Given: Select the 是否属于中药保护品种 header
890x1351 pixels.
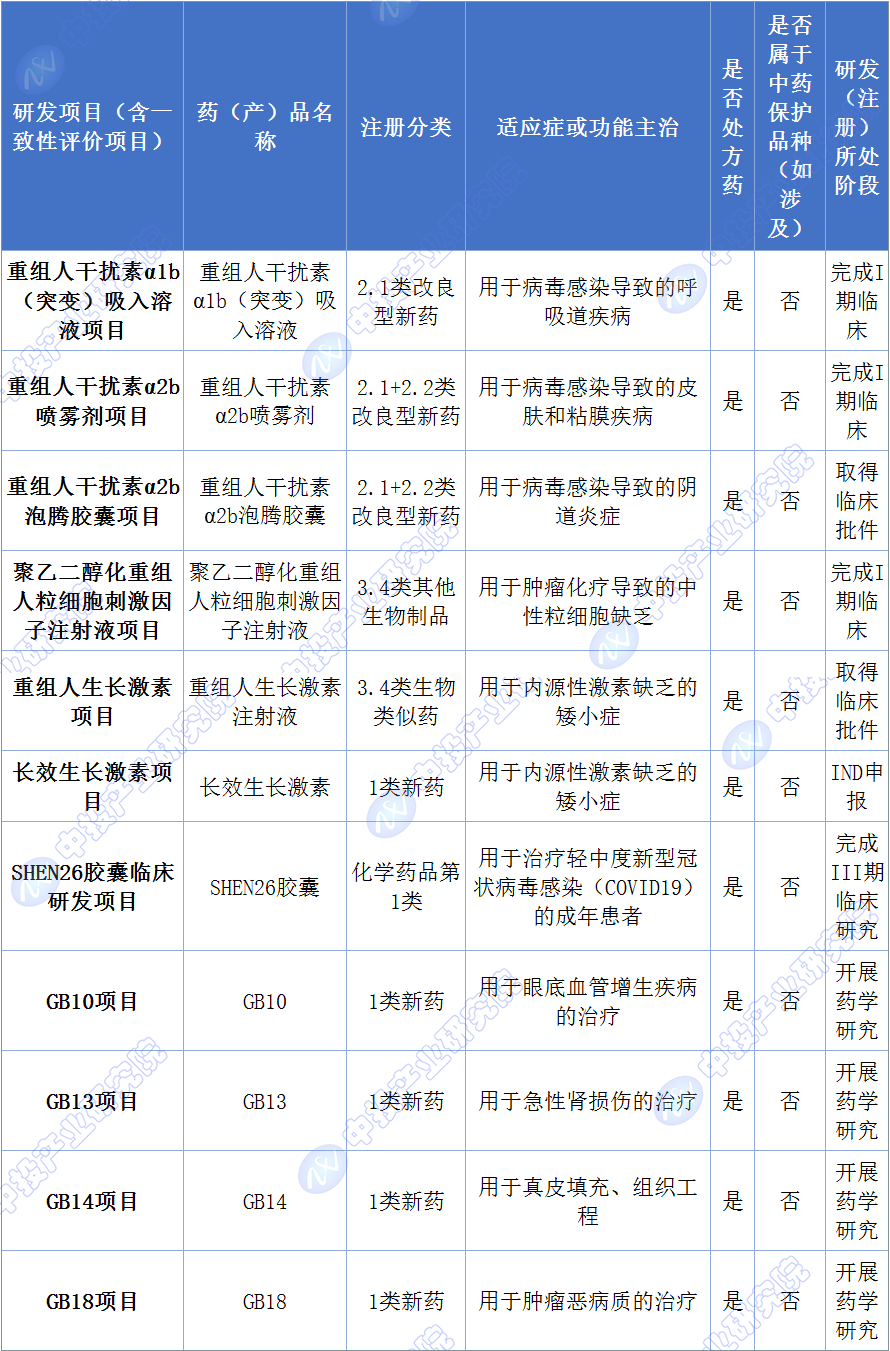Looking at the screenshot, I should (x=790, y=127).
